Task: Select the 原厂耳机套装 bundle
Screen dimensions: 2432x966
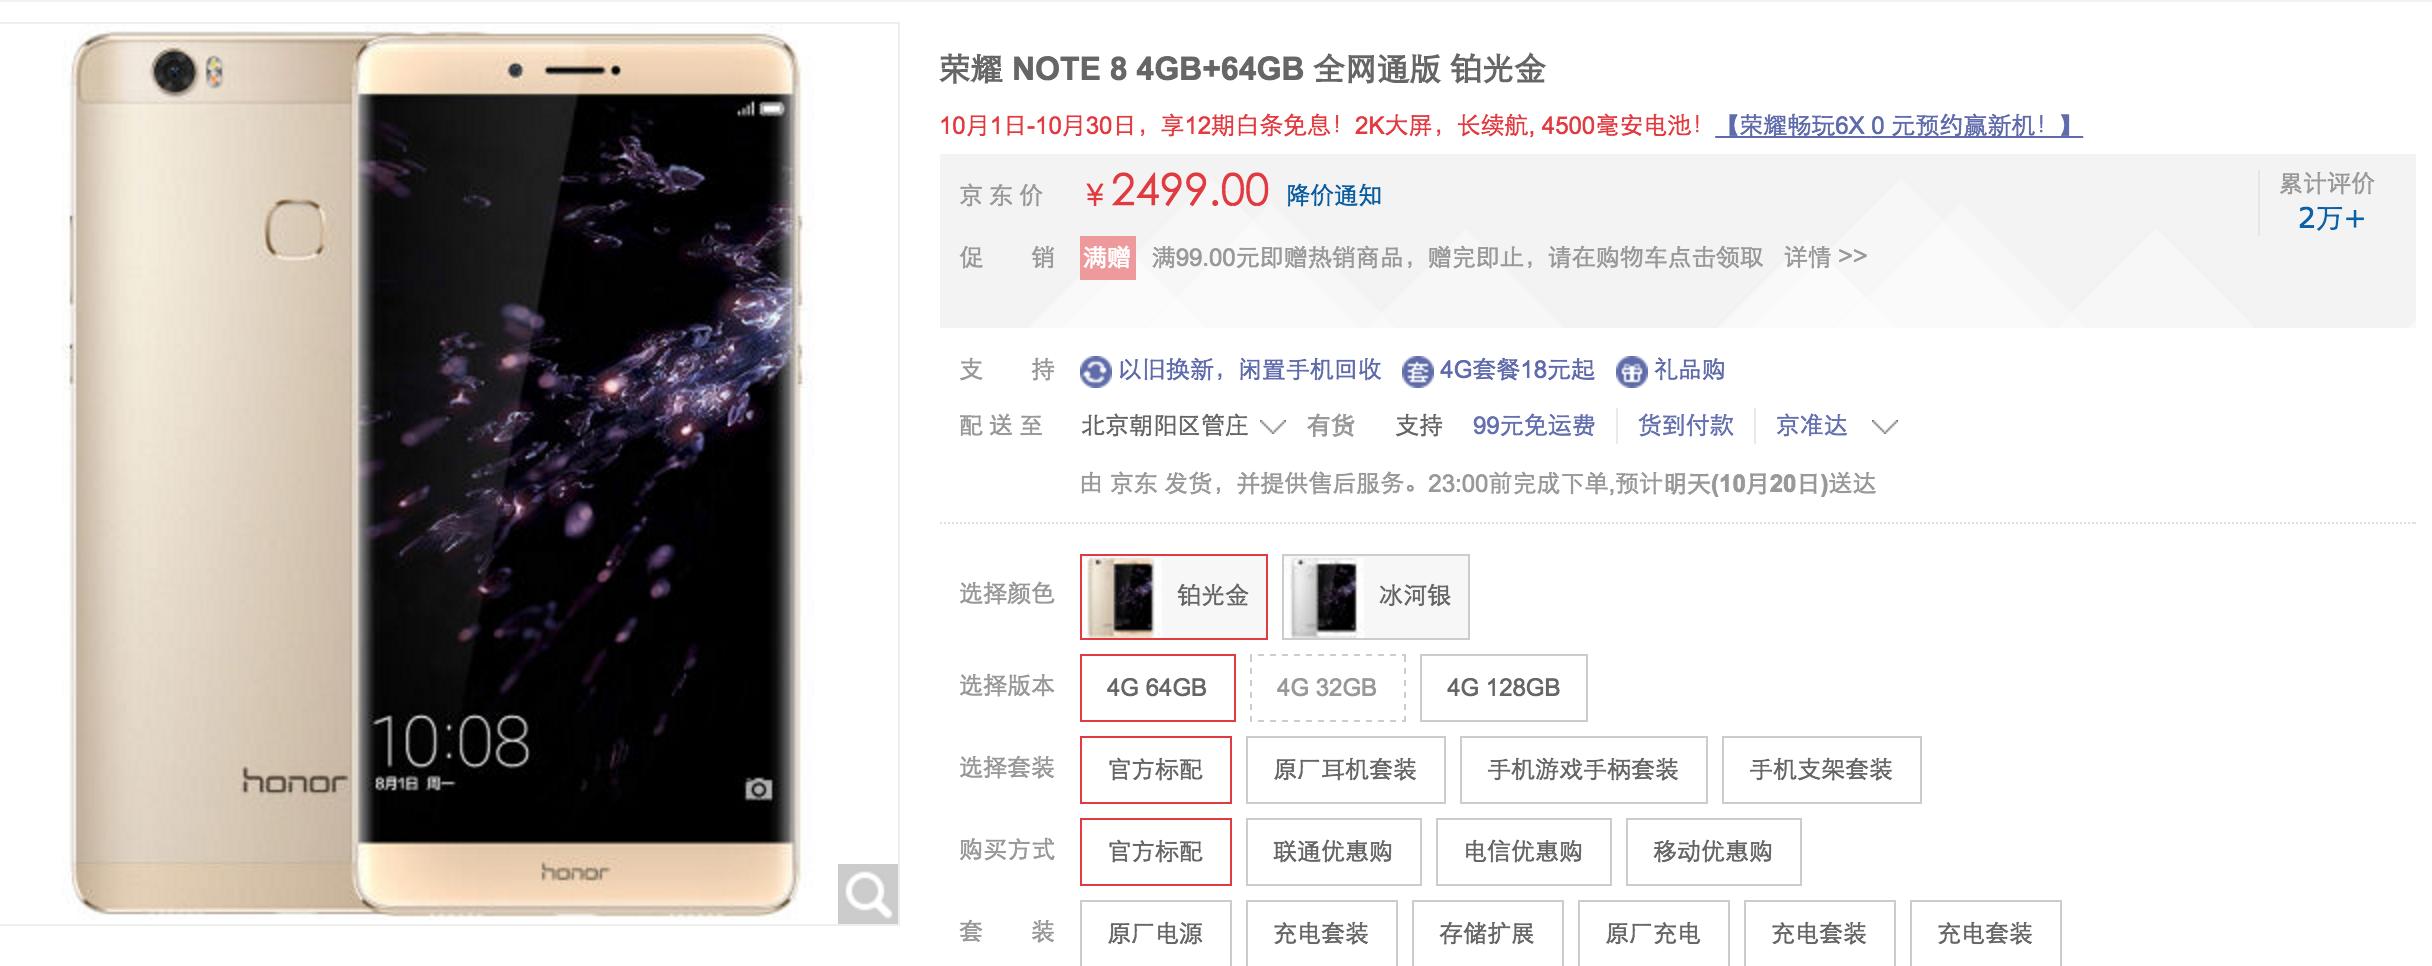Action: click(1345, 770)
